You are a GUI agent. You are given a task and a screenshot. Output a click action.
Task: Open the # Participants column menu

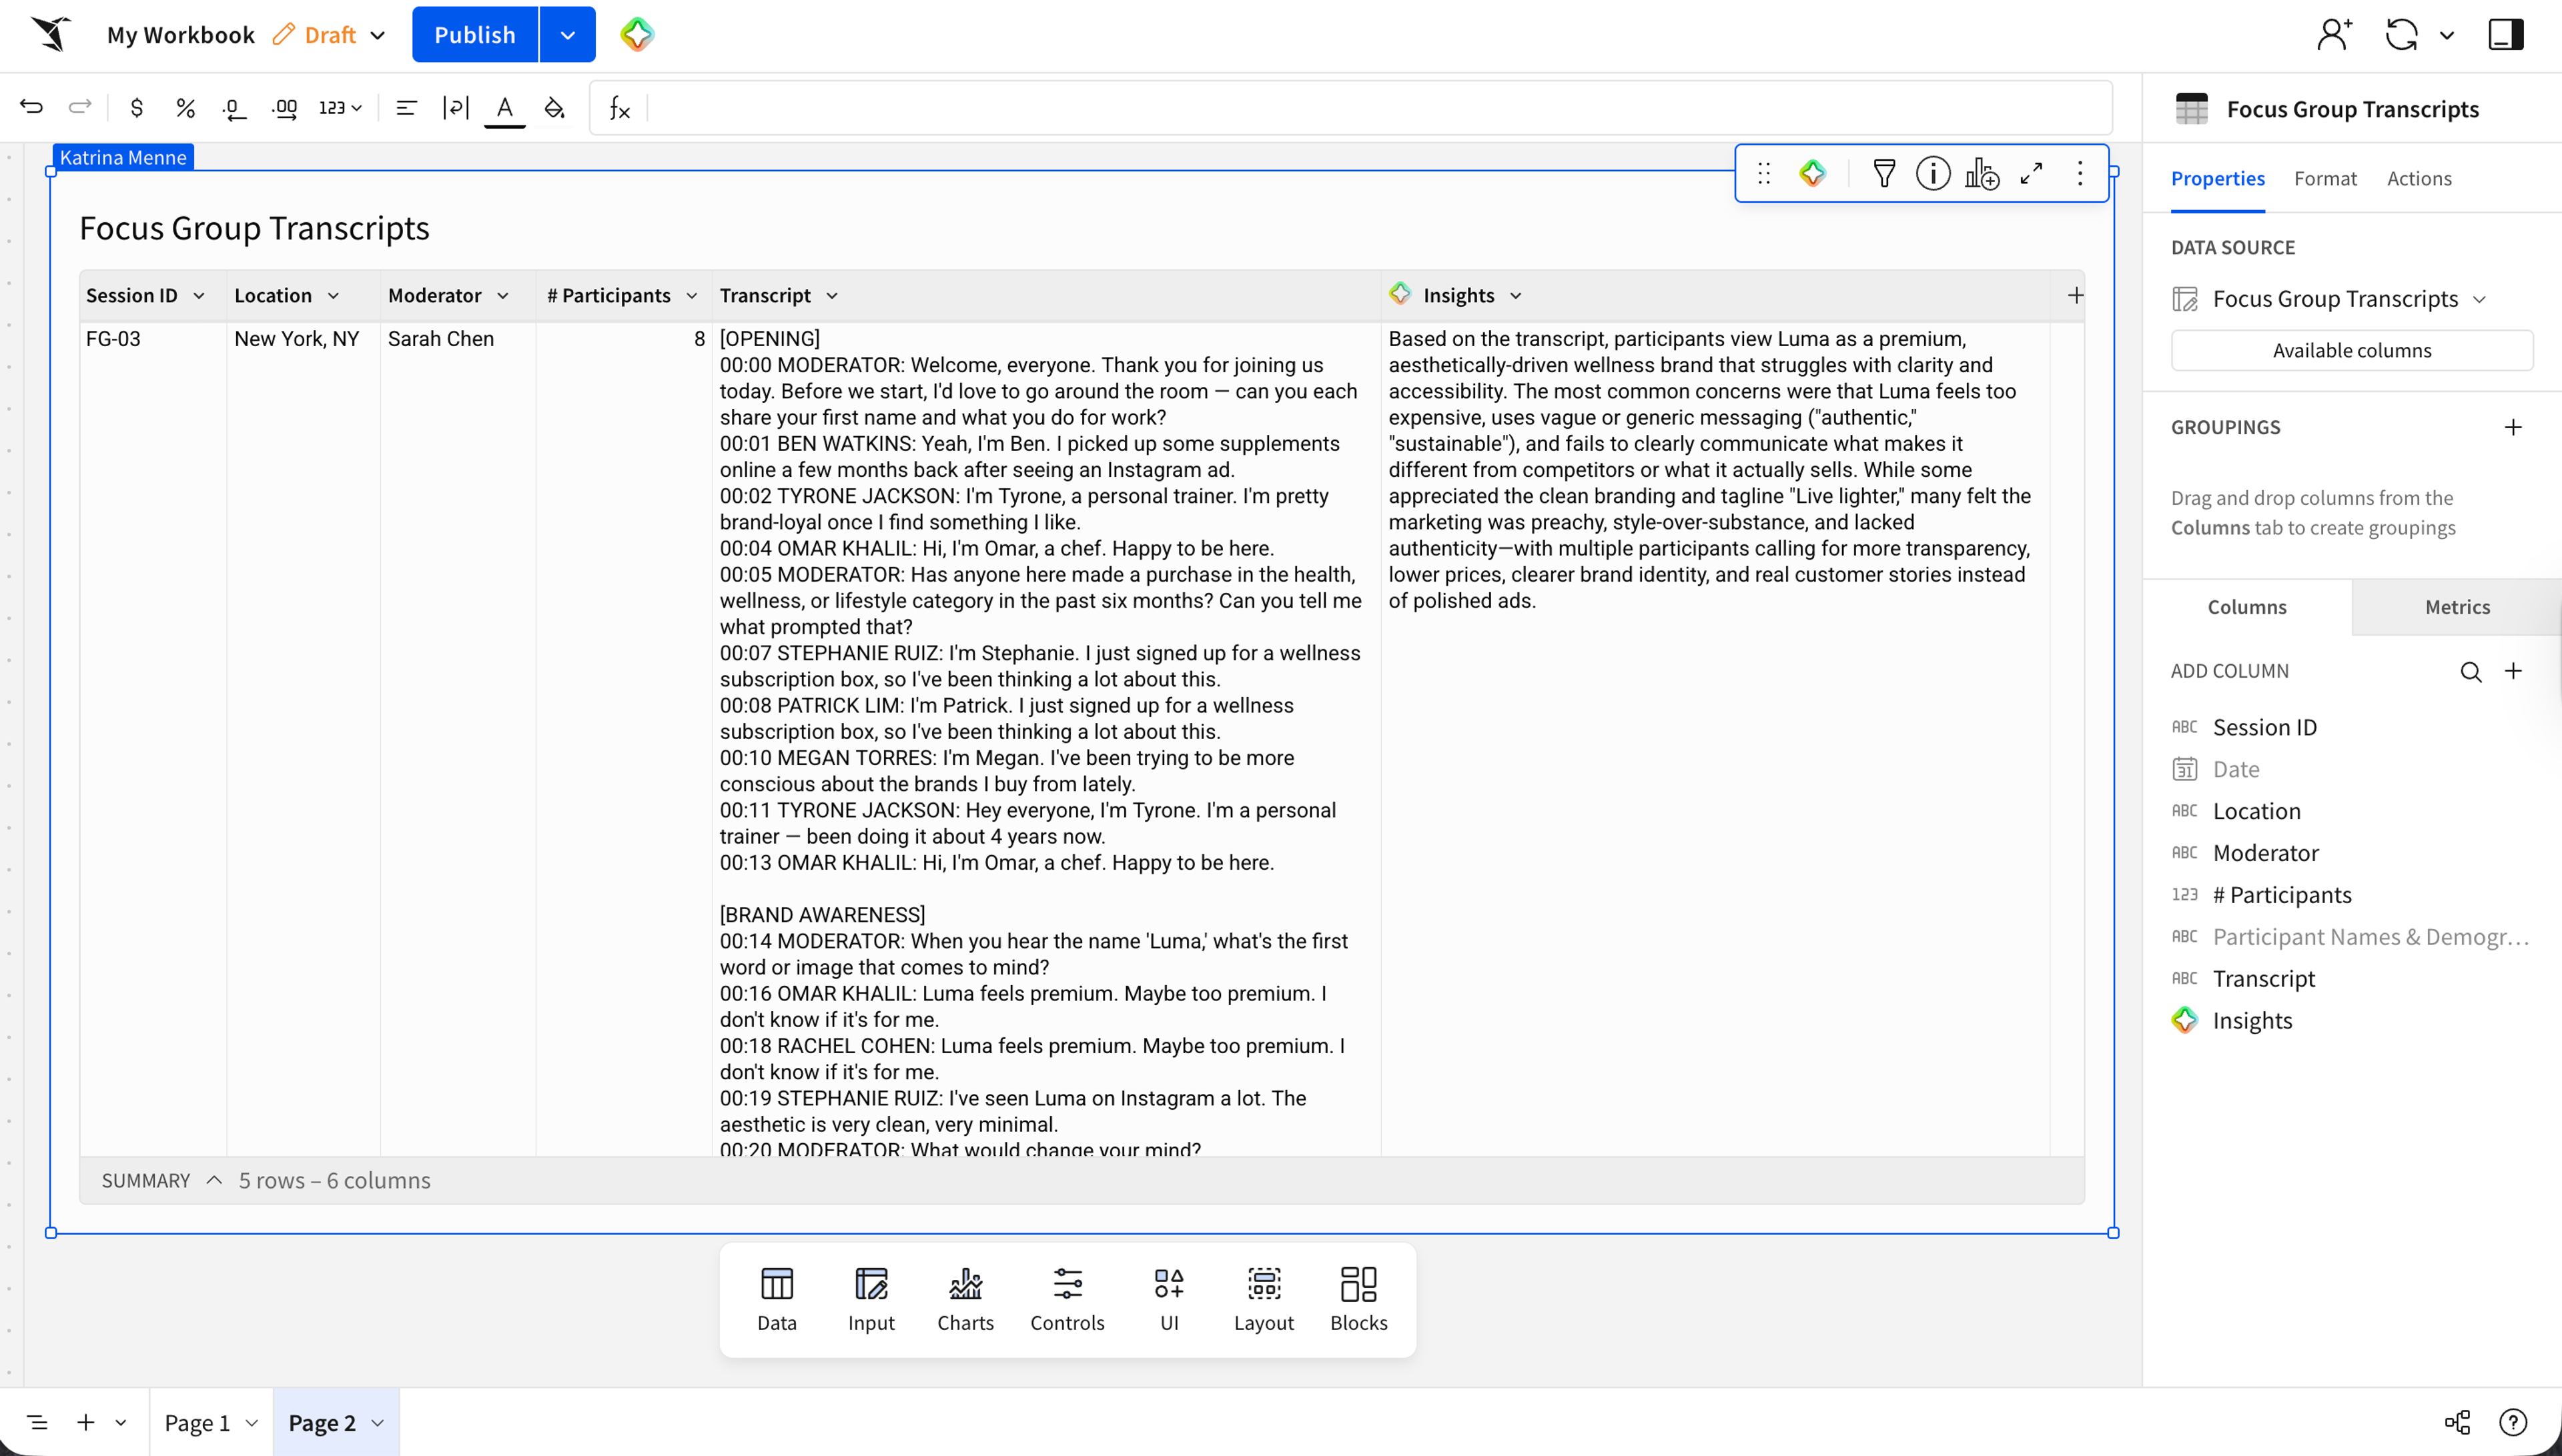[x=692, y=295]
